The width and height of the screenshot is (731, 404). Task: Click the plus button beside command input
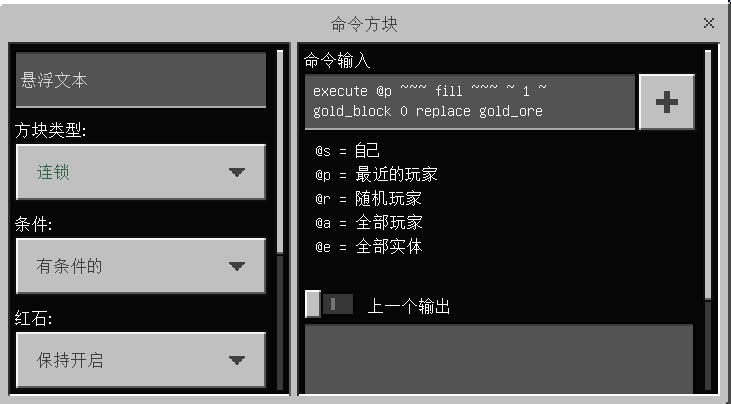(667, 102)
